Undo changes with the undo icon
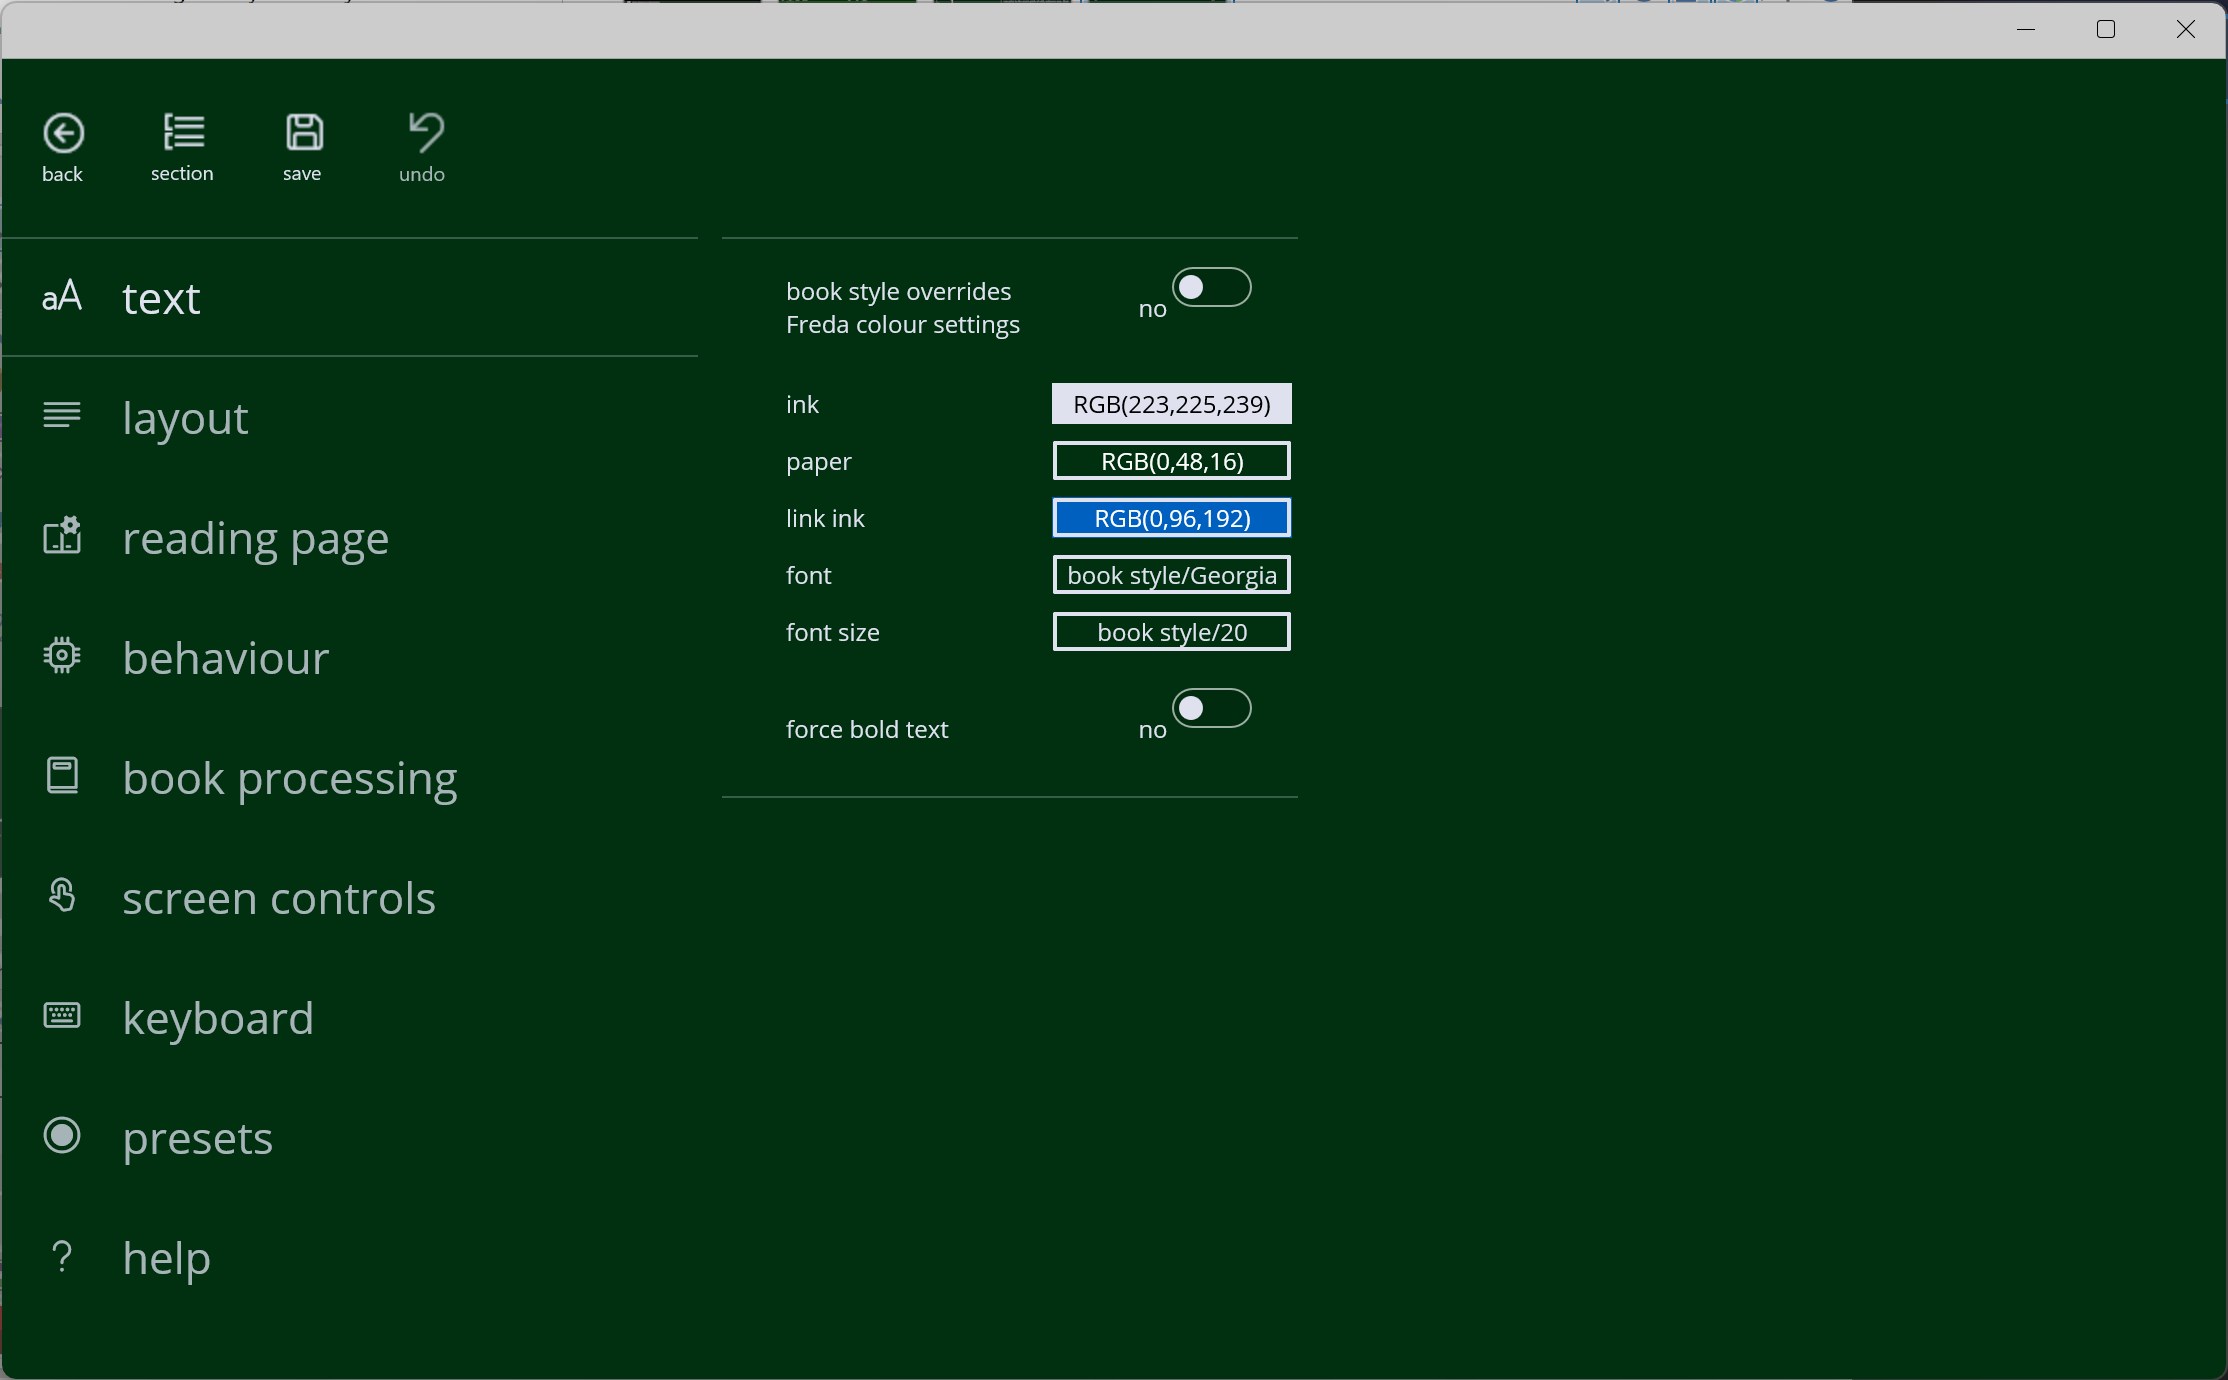 [x=421, y=133]
